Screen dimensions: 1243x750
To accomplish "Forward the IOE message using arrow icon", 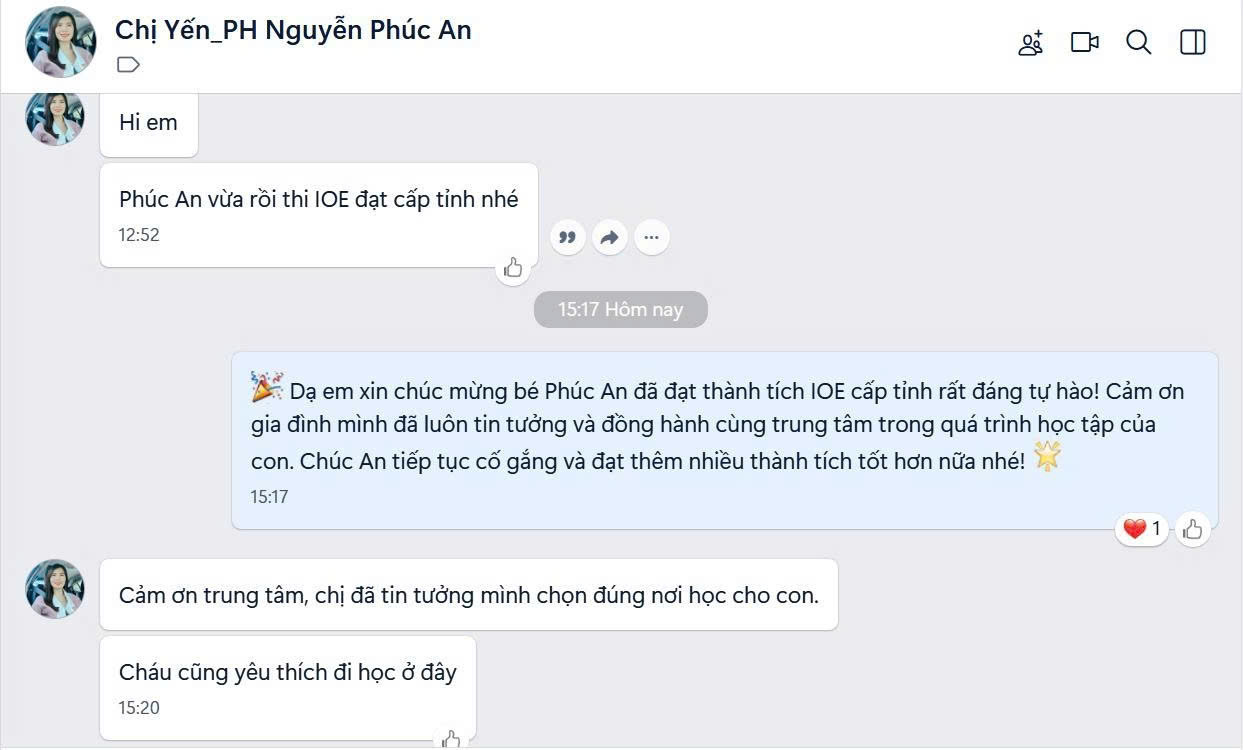I will point(609,237).
